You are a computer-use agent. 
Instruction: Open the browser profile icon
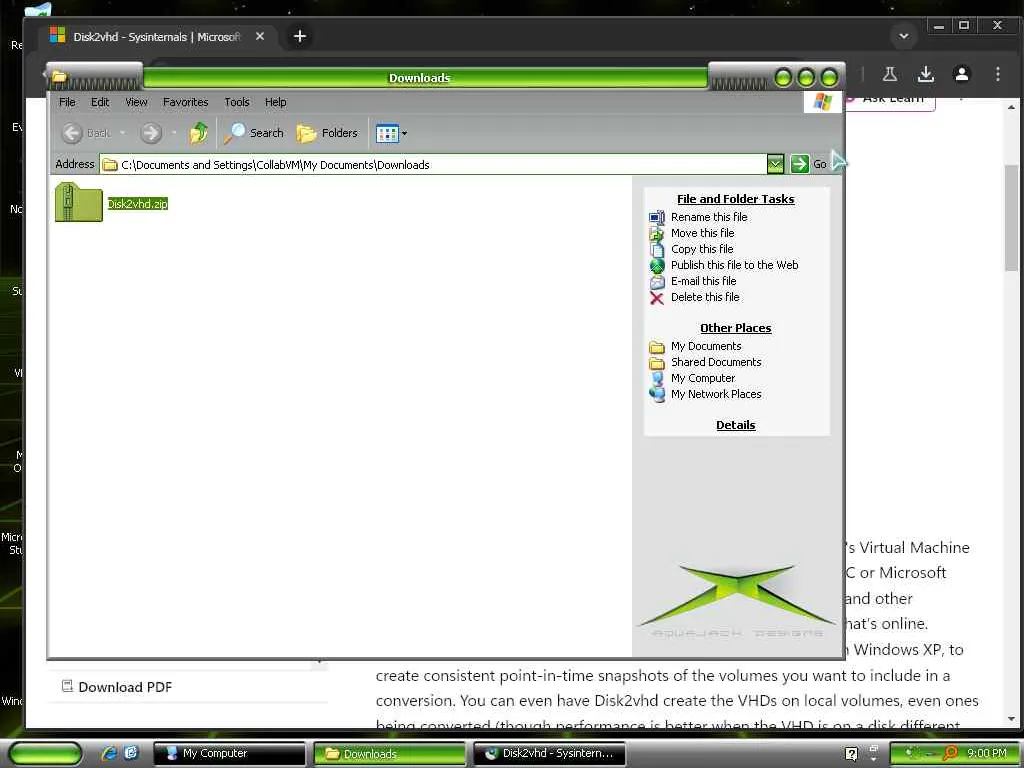[961, 74]
